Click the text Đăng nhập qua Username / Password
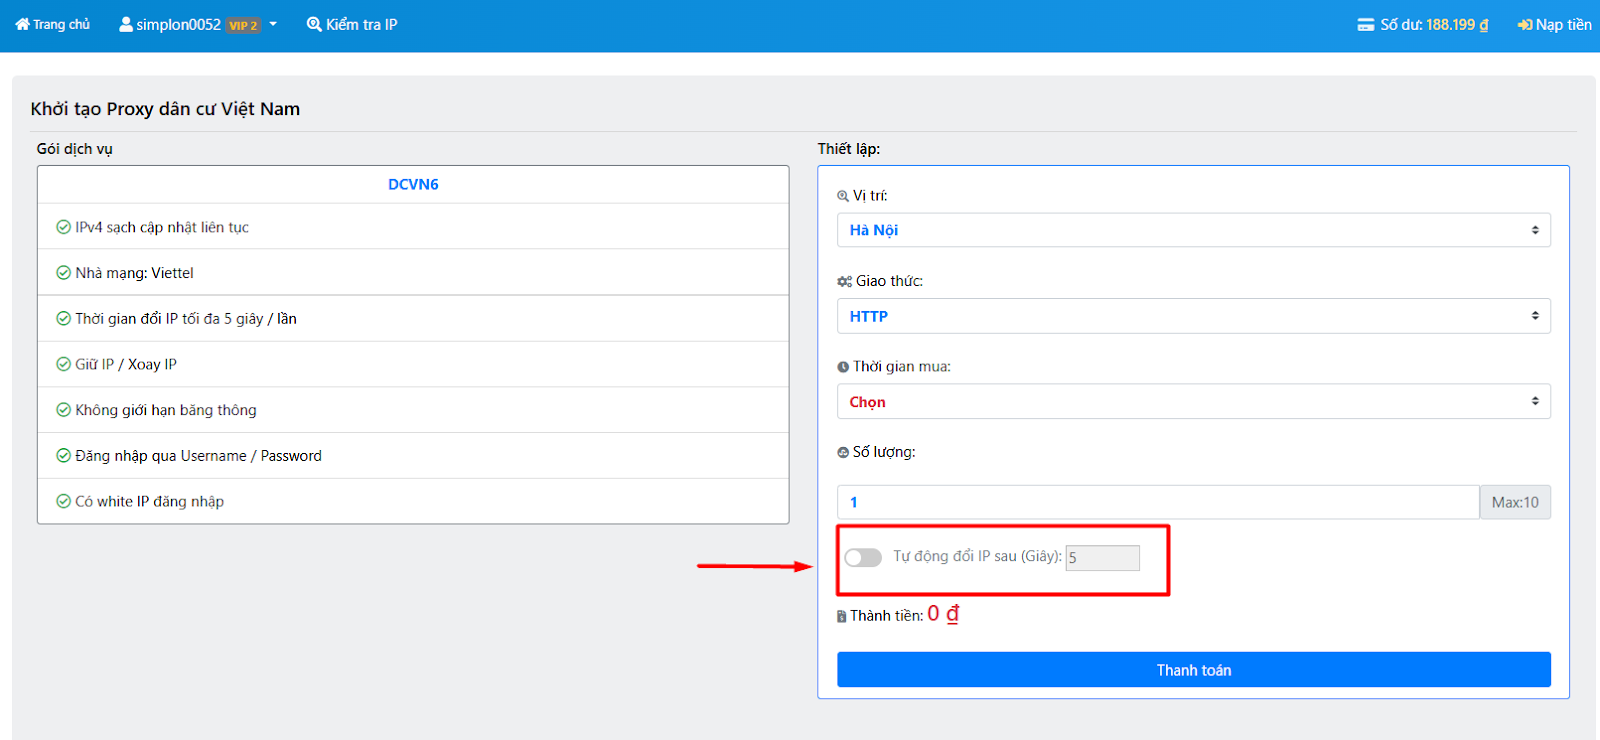Screen dimensions: 1600x740 point(199,456)
